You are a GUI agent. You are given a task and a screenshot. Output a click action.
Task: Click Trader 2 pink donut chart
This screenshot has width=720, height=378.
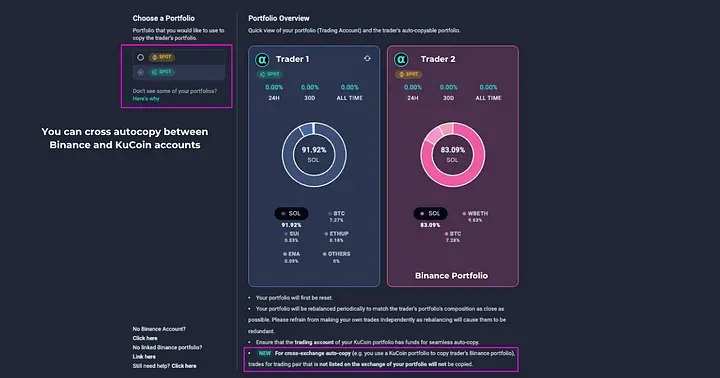click(x=453, y=154)
